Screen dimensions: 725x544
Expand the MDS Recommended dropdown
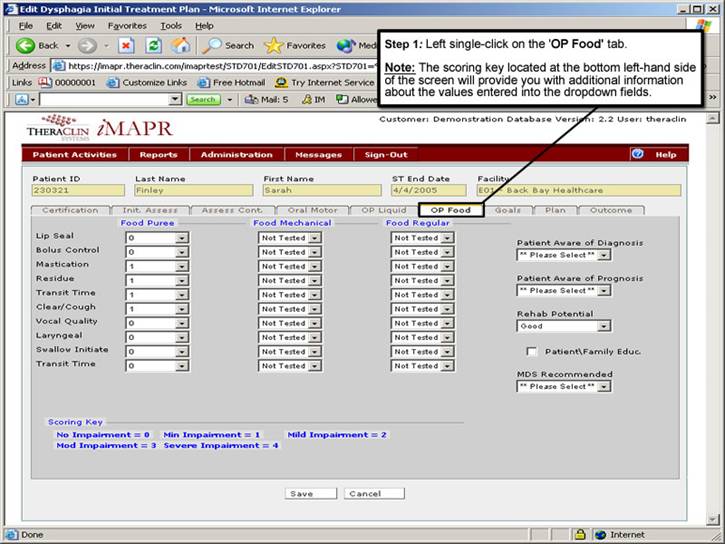(x=603, y=386)
